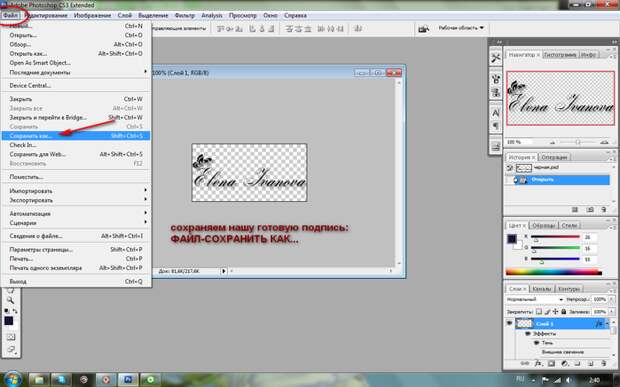Image resolution: width=620 pixels, height=387 pixels.
Task: Open the Character panel icon
Action: [x=495, y=113]
